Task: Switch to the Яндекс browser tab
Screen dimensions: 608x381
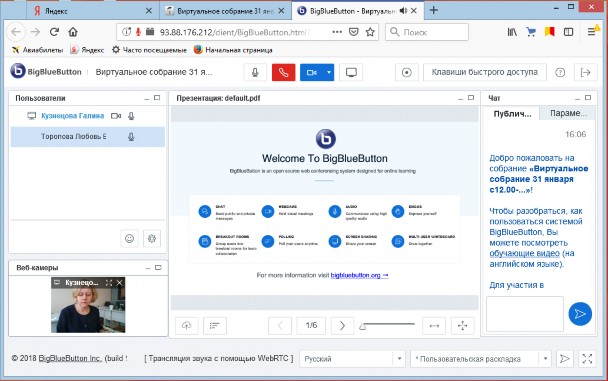Action: click(92, 11)
